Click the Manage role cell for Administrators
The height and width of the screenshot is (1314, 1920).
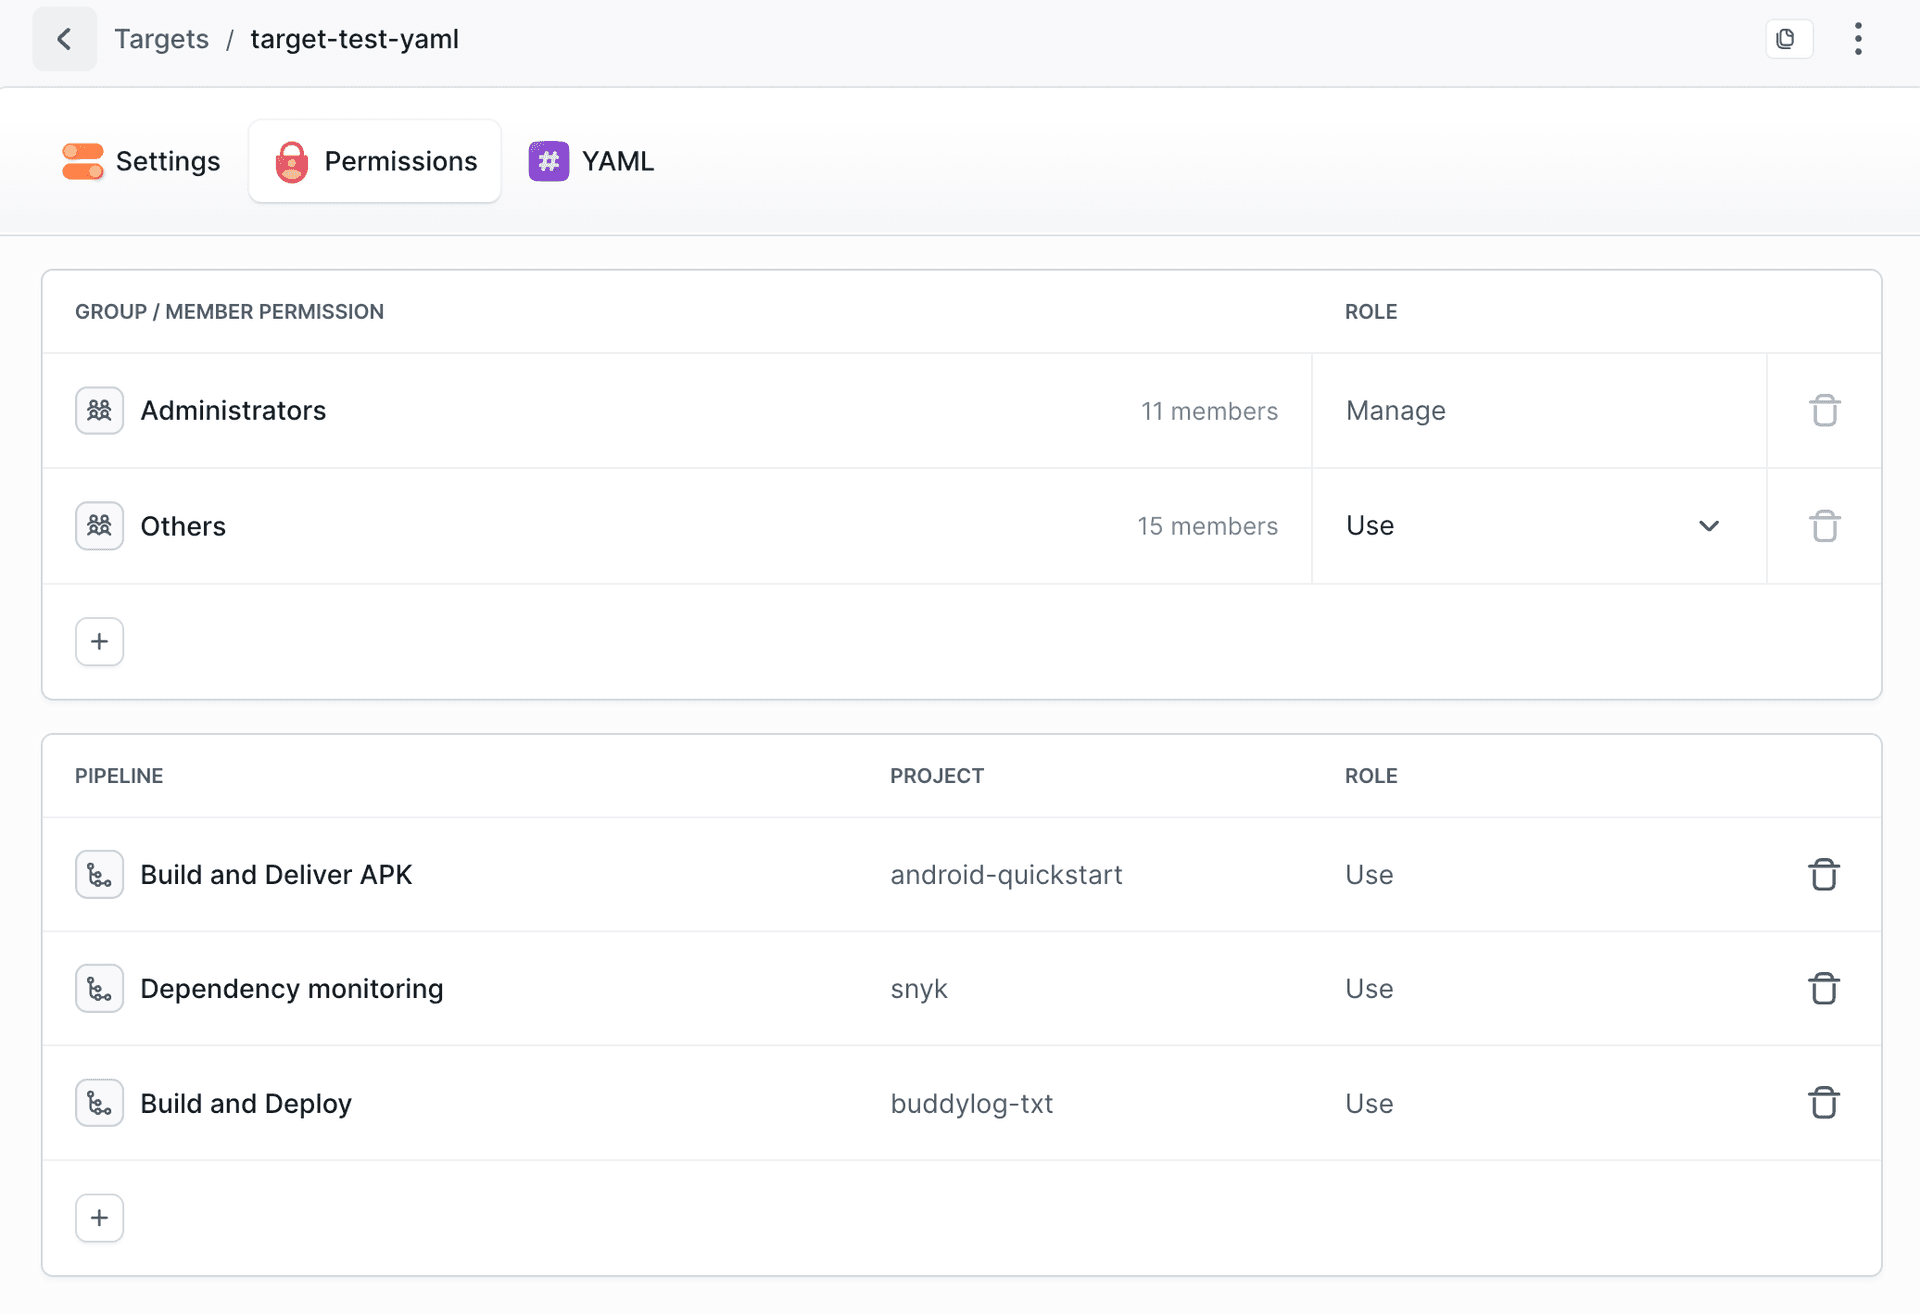point(1395,410)
